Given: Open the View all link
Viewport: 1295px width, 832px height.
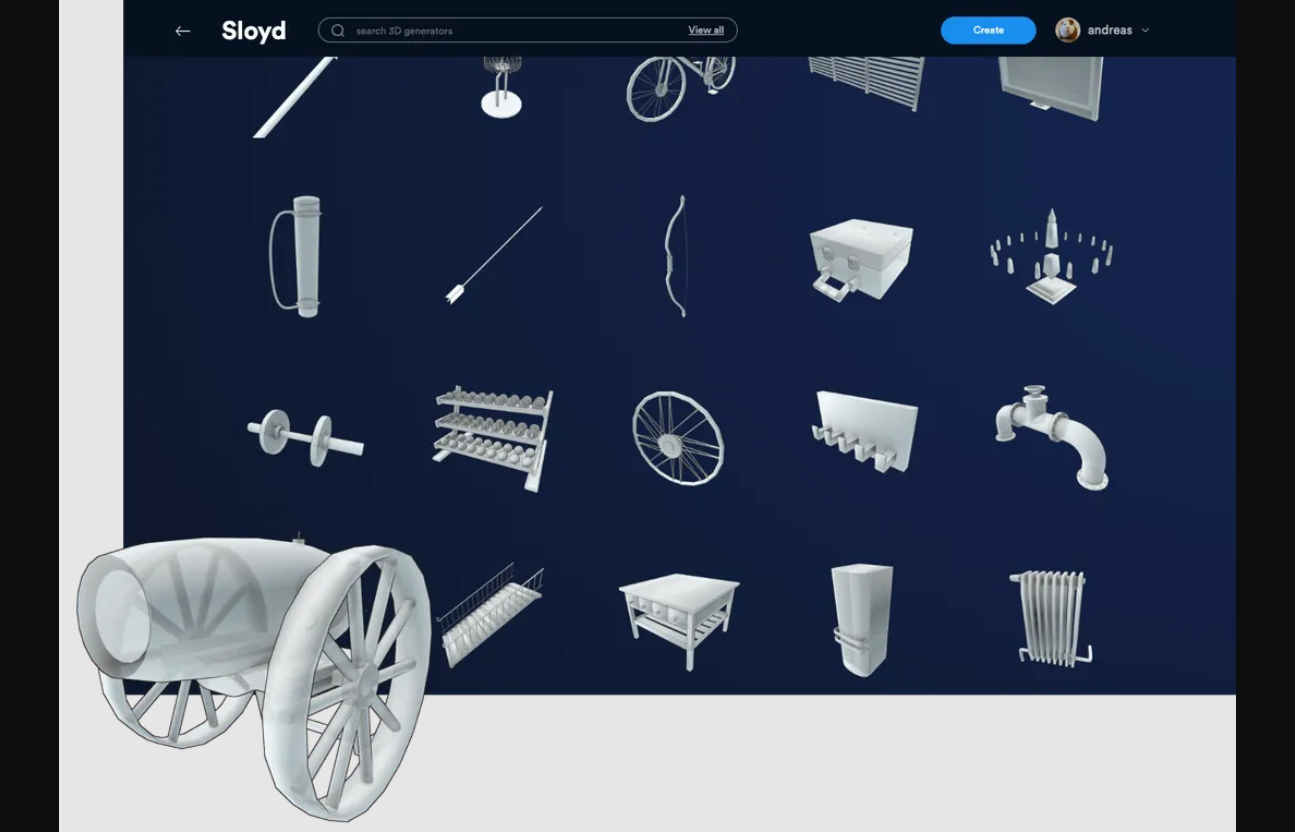Looking at the screenshot, I should [705, 30].
